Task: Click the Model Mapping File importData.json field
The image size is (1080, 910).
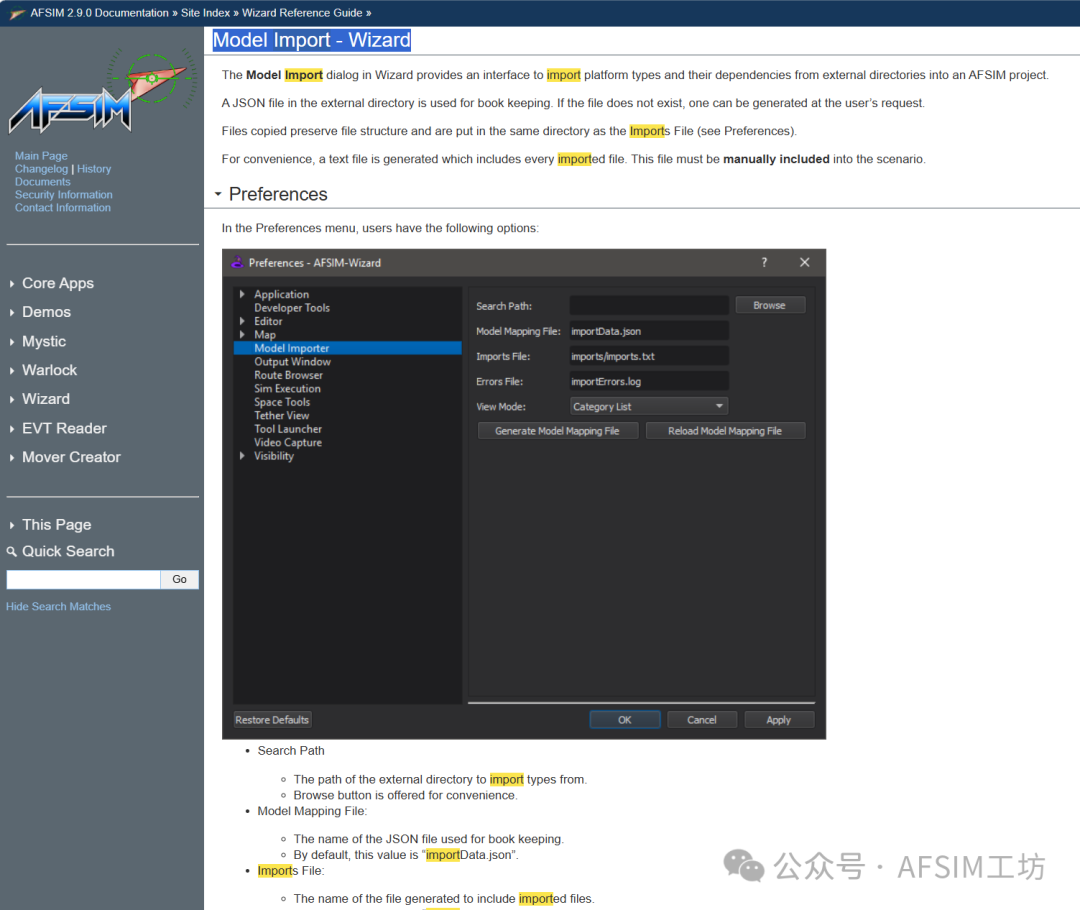Action: [649, 331]
